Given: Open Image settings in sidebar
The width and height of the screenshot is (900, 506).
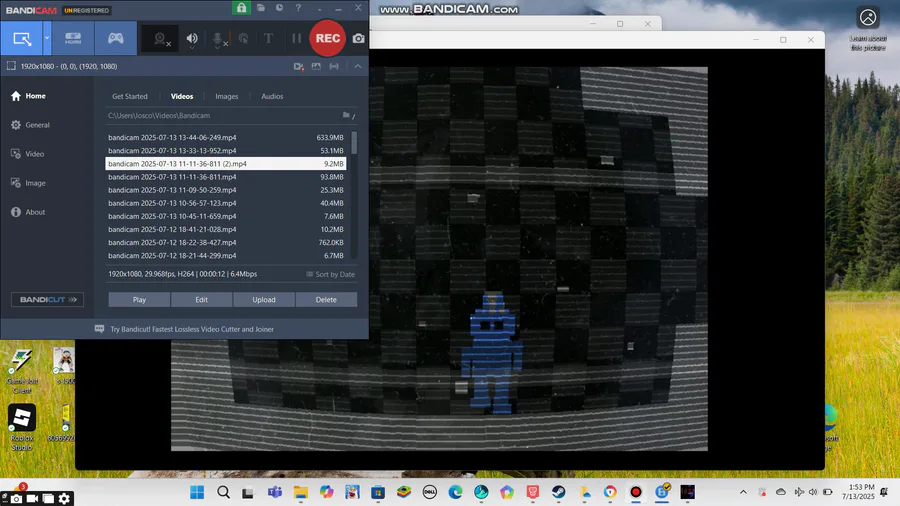Looking at the screenshot, I should click(28, 183).
